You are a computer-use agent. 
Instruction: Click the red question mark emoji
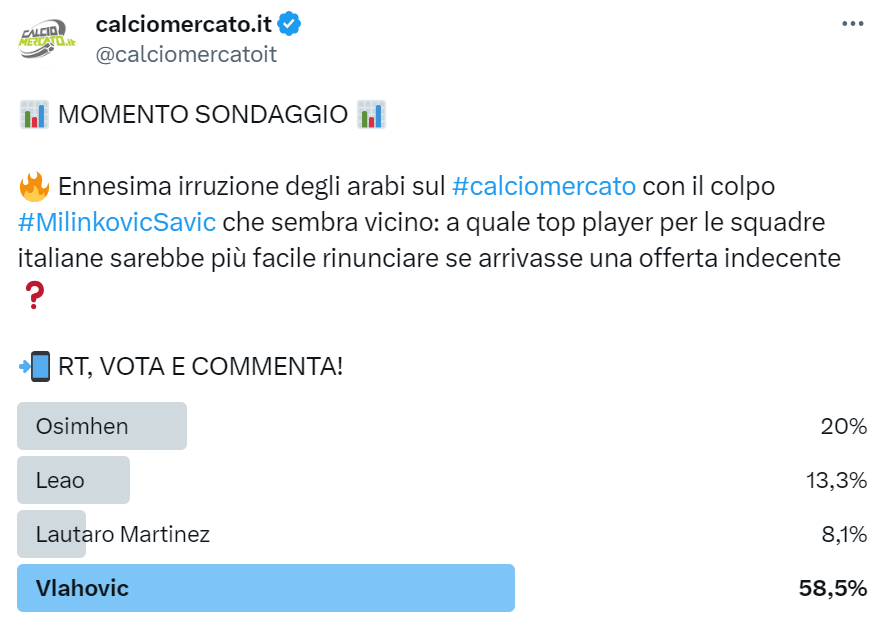click(x=33, y=295)
